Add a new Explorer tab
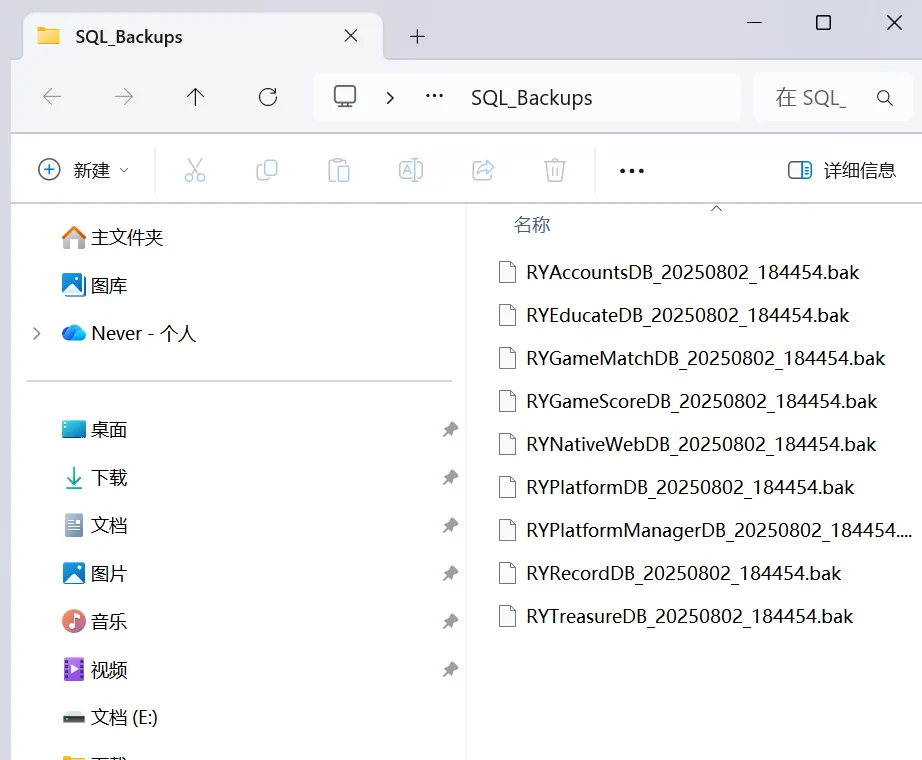The height and width of the screenshot is (760, 922). point(417,36)
